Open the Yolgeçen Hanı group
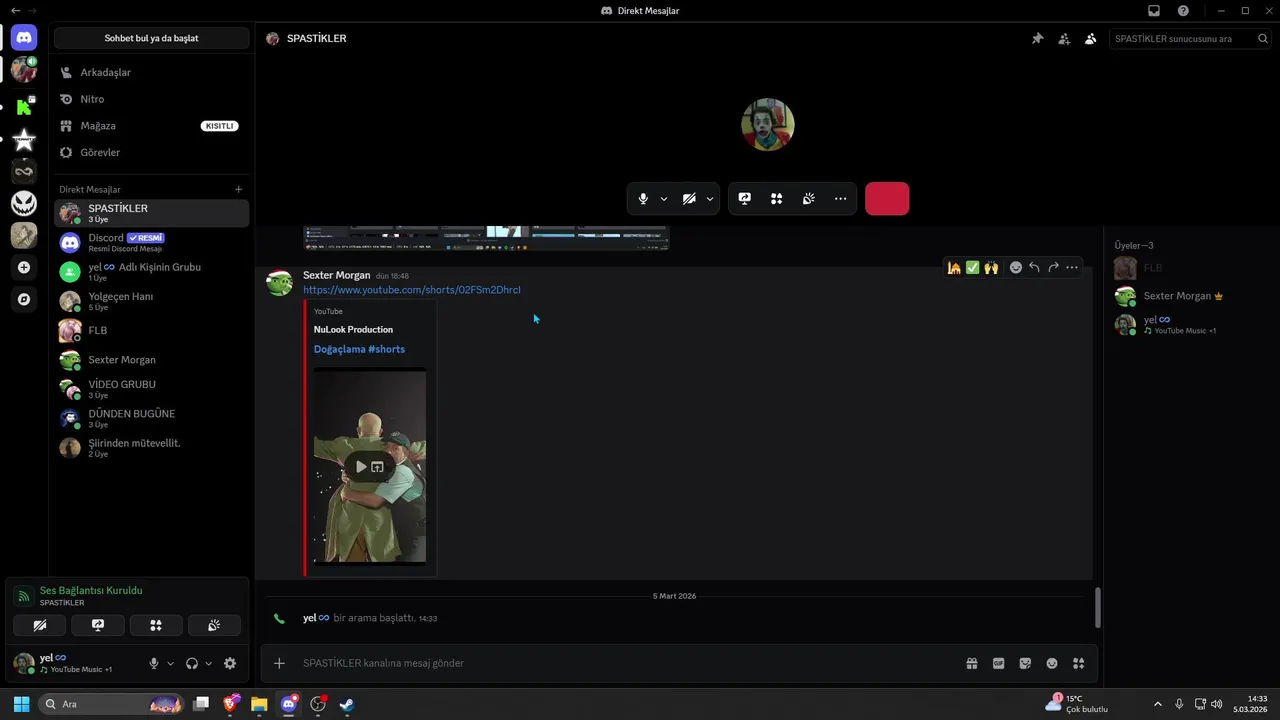1280x720 pixels. click(x=151, y=301)
